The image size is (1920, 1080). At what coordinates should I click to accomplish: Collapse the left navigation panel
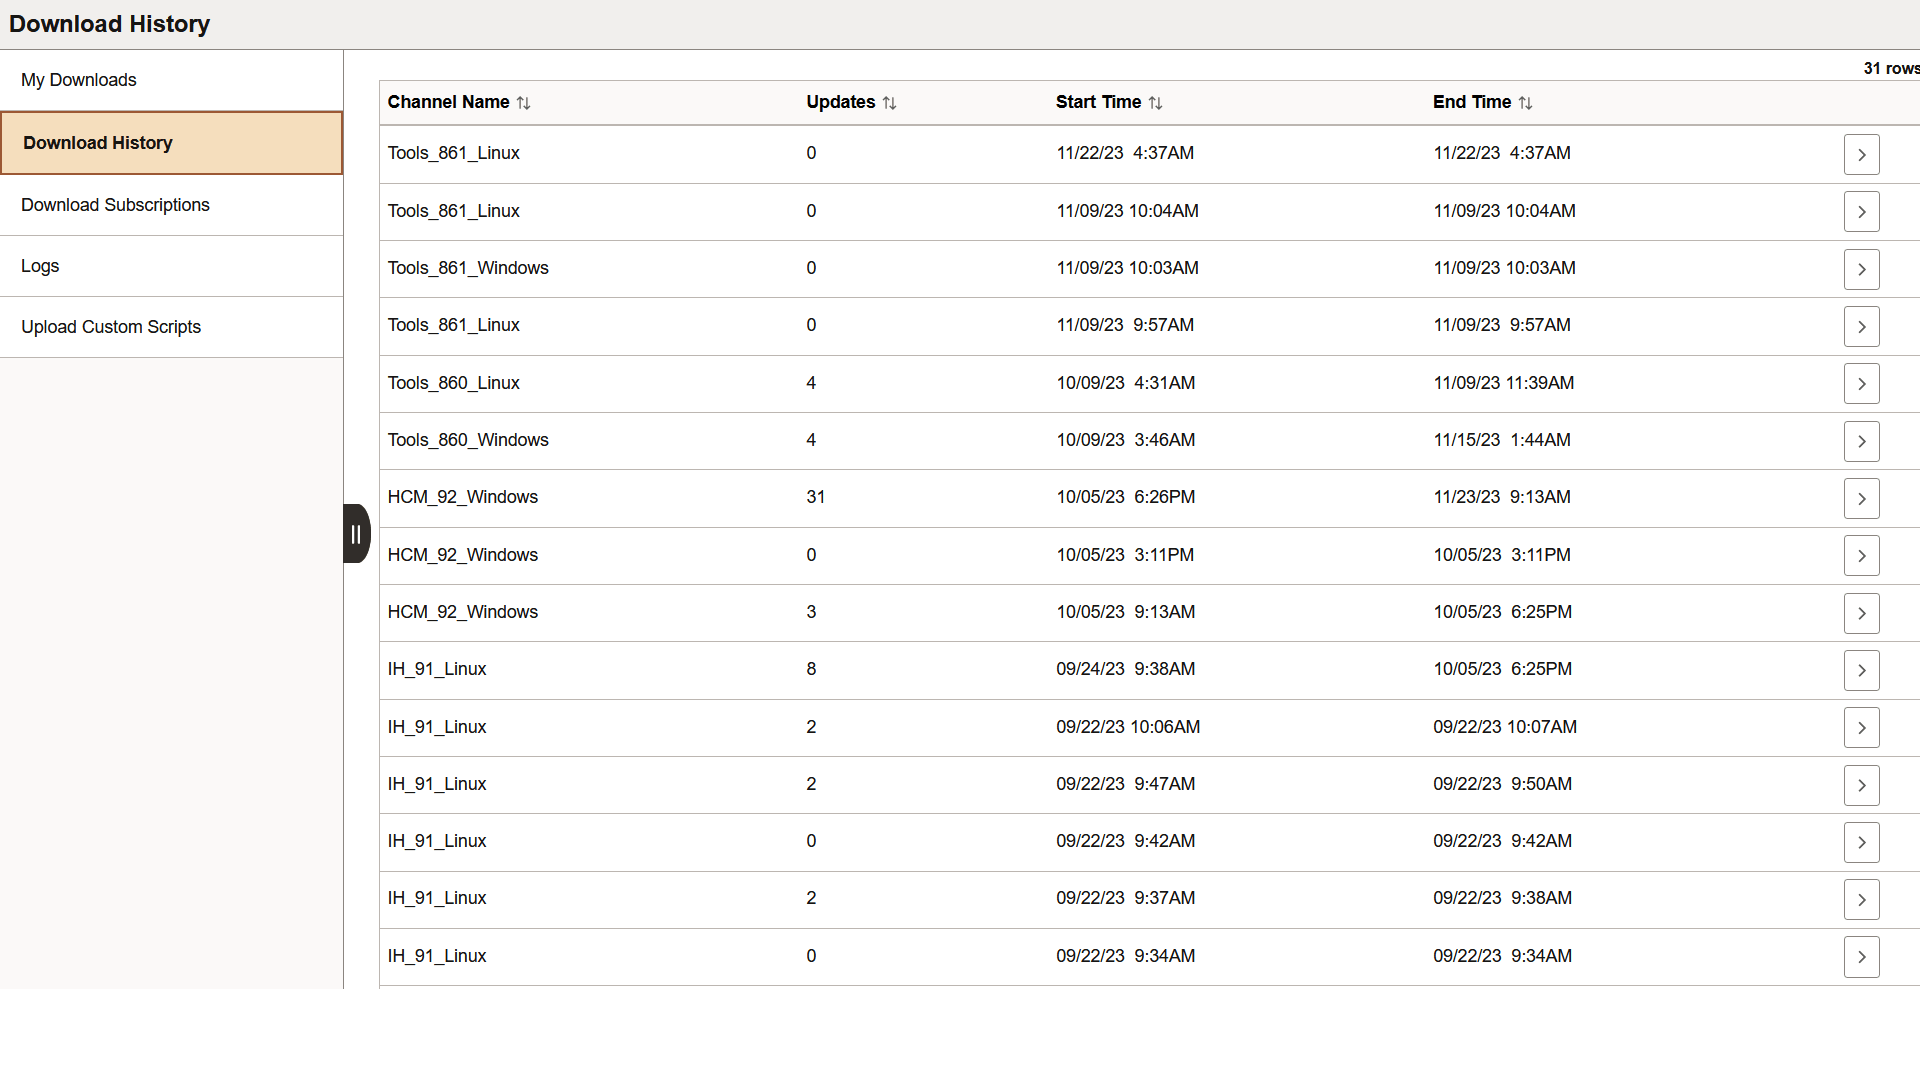[x=356, y=534]
